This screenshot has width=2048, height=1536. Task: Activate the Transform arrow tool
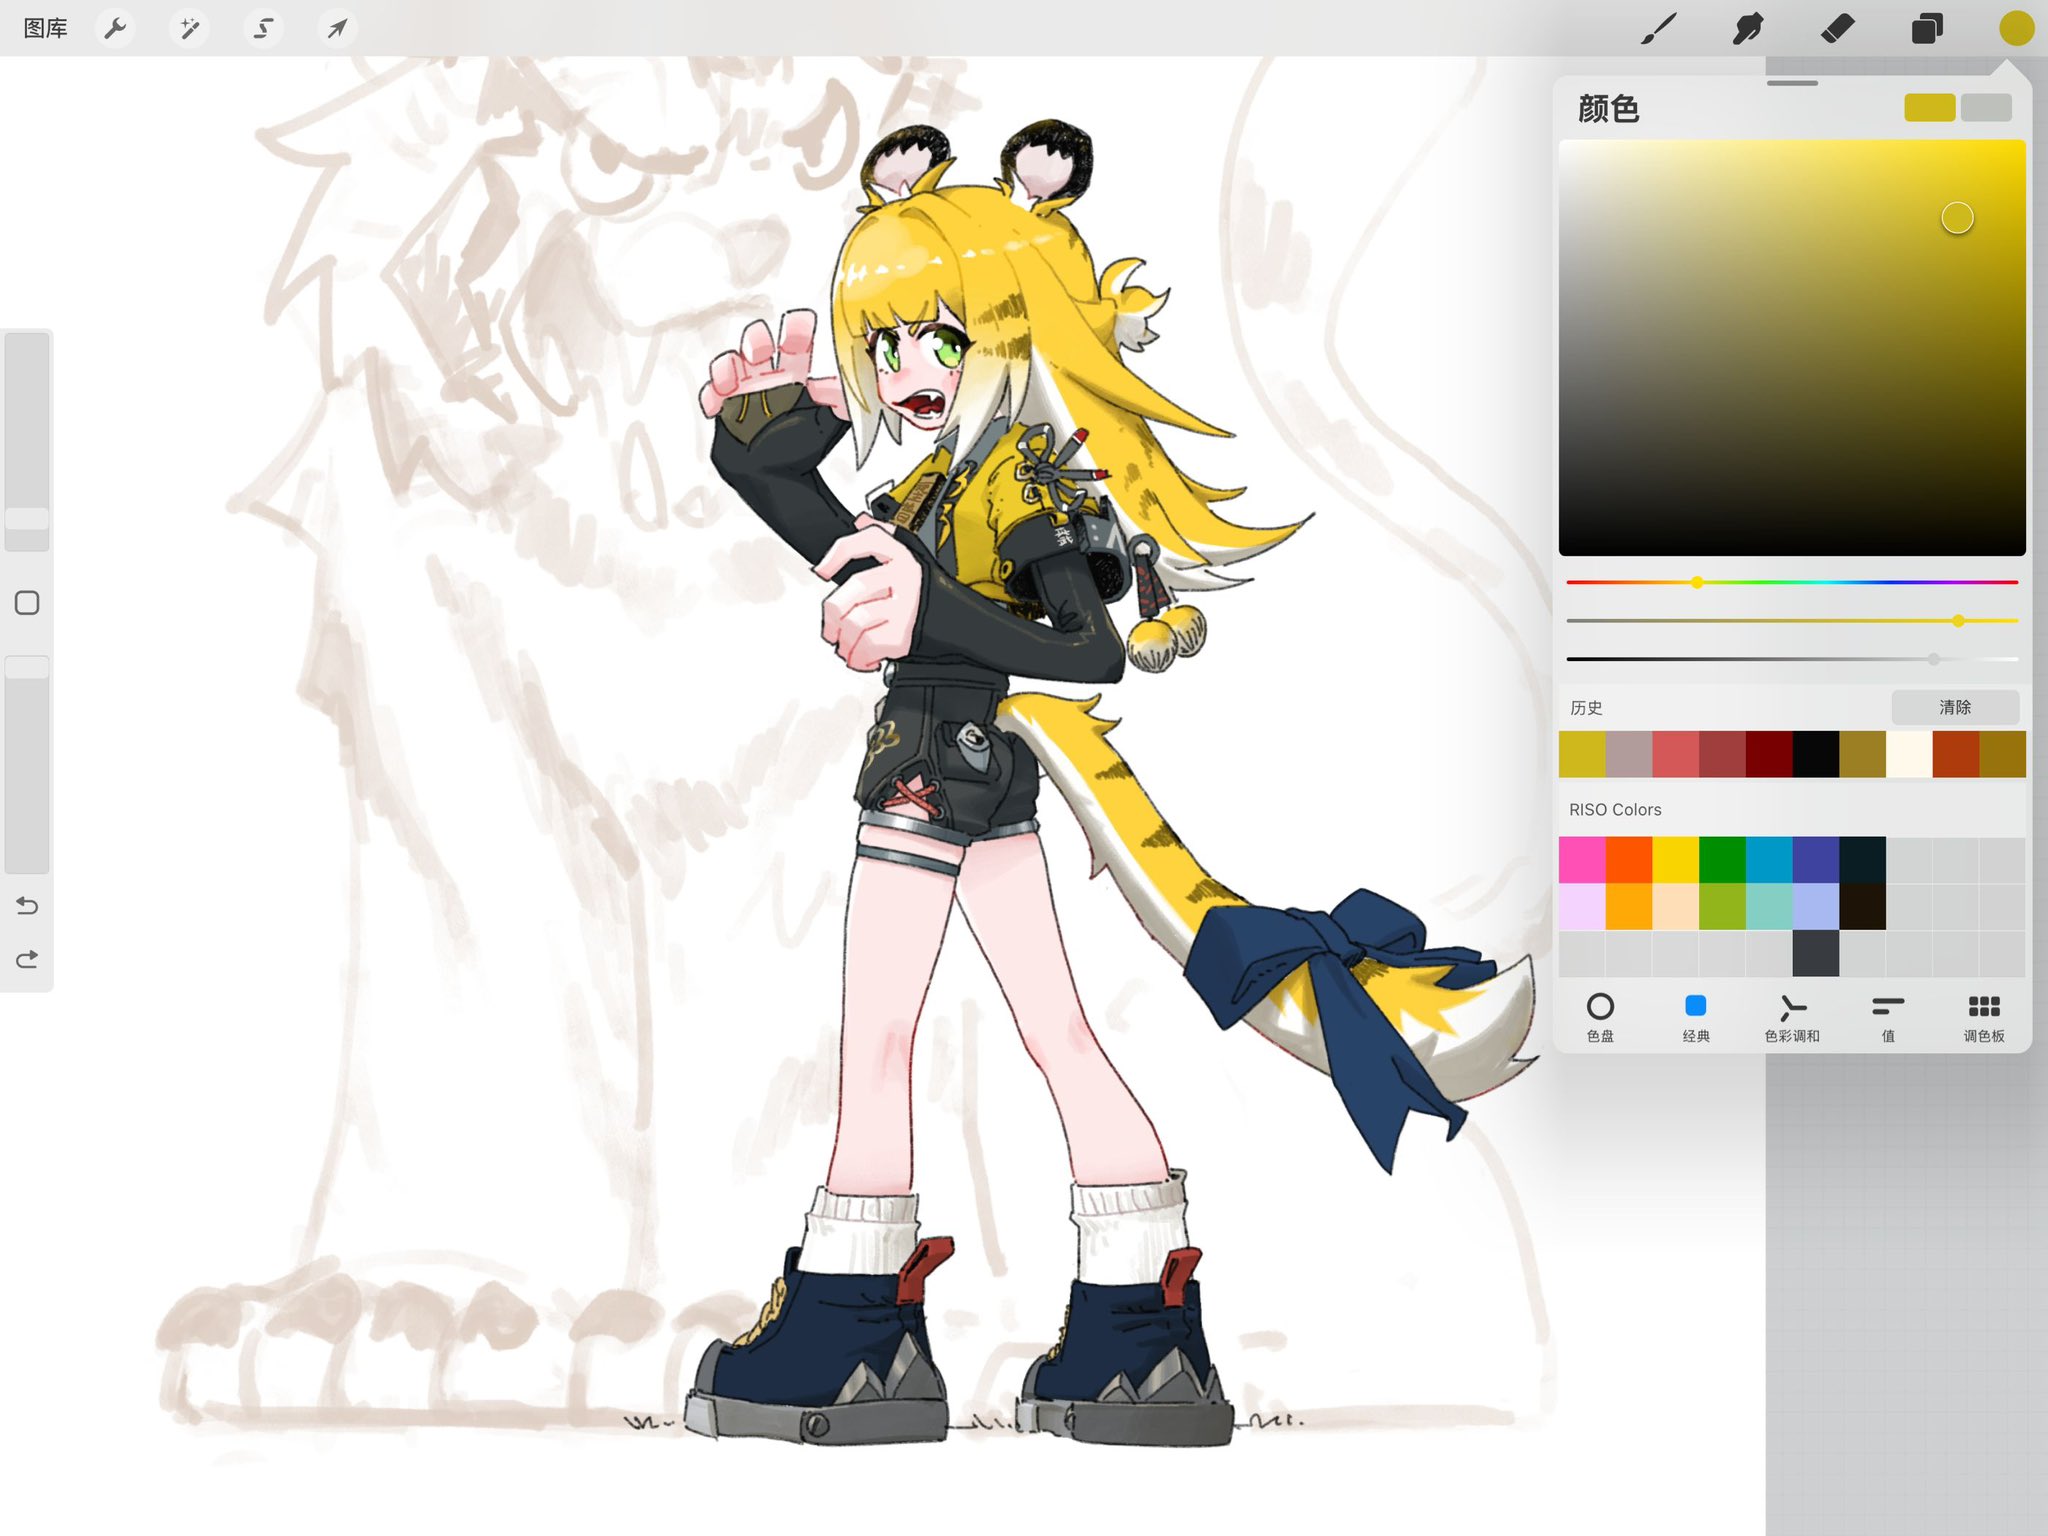[337, 28]
